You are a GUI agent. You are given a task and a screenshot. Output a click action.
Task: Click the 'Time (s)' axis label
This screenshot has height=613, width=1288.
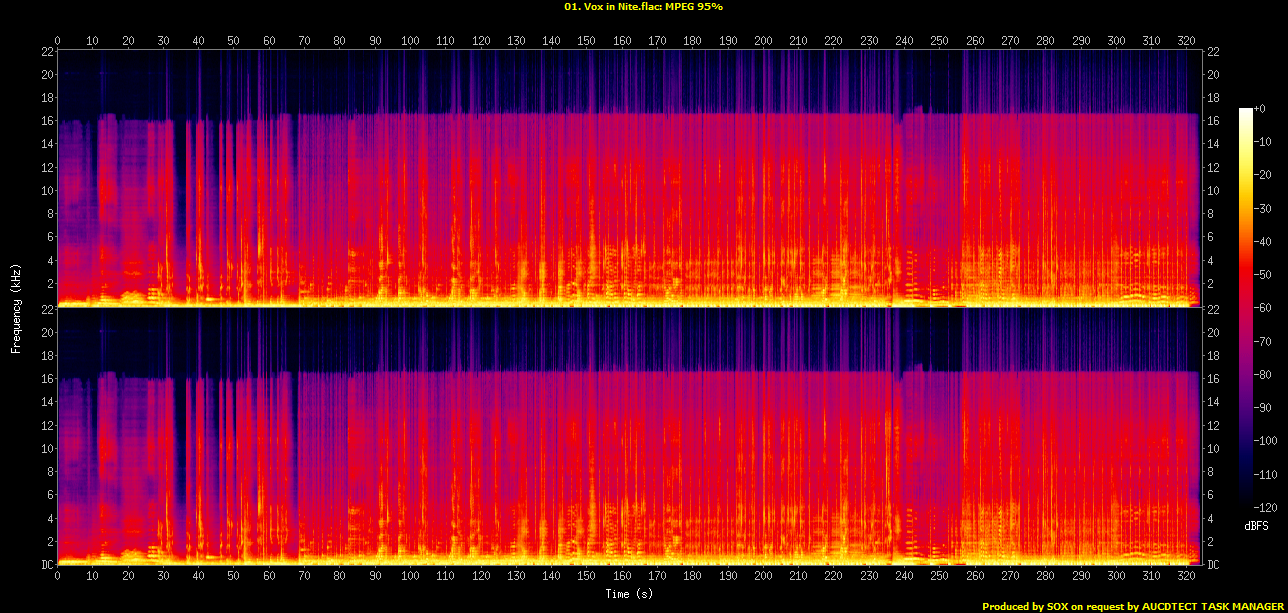point(629,594)
